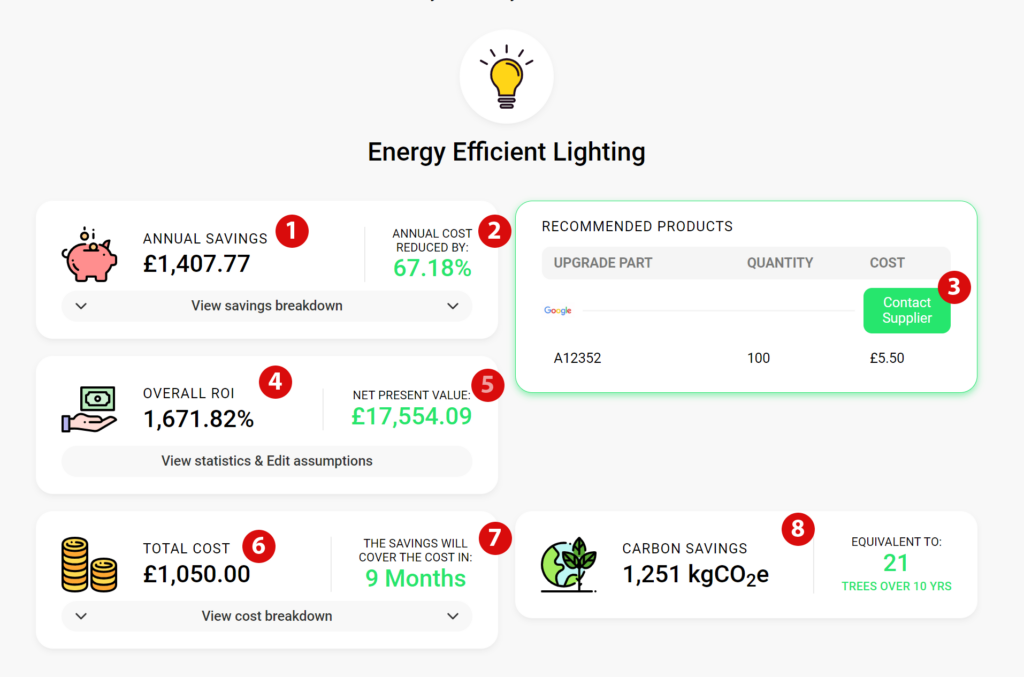Expand left chevron of savings breakdown
The height and width of the screenshot is (677, 1024).
pos(81,306)
